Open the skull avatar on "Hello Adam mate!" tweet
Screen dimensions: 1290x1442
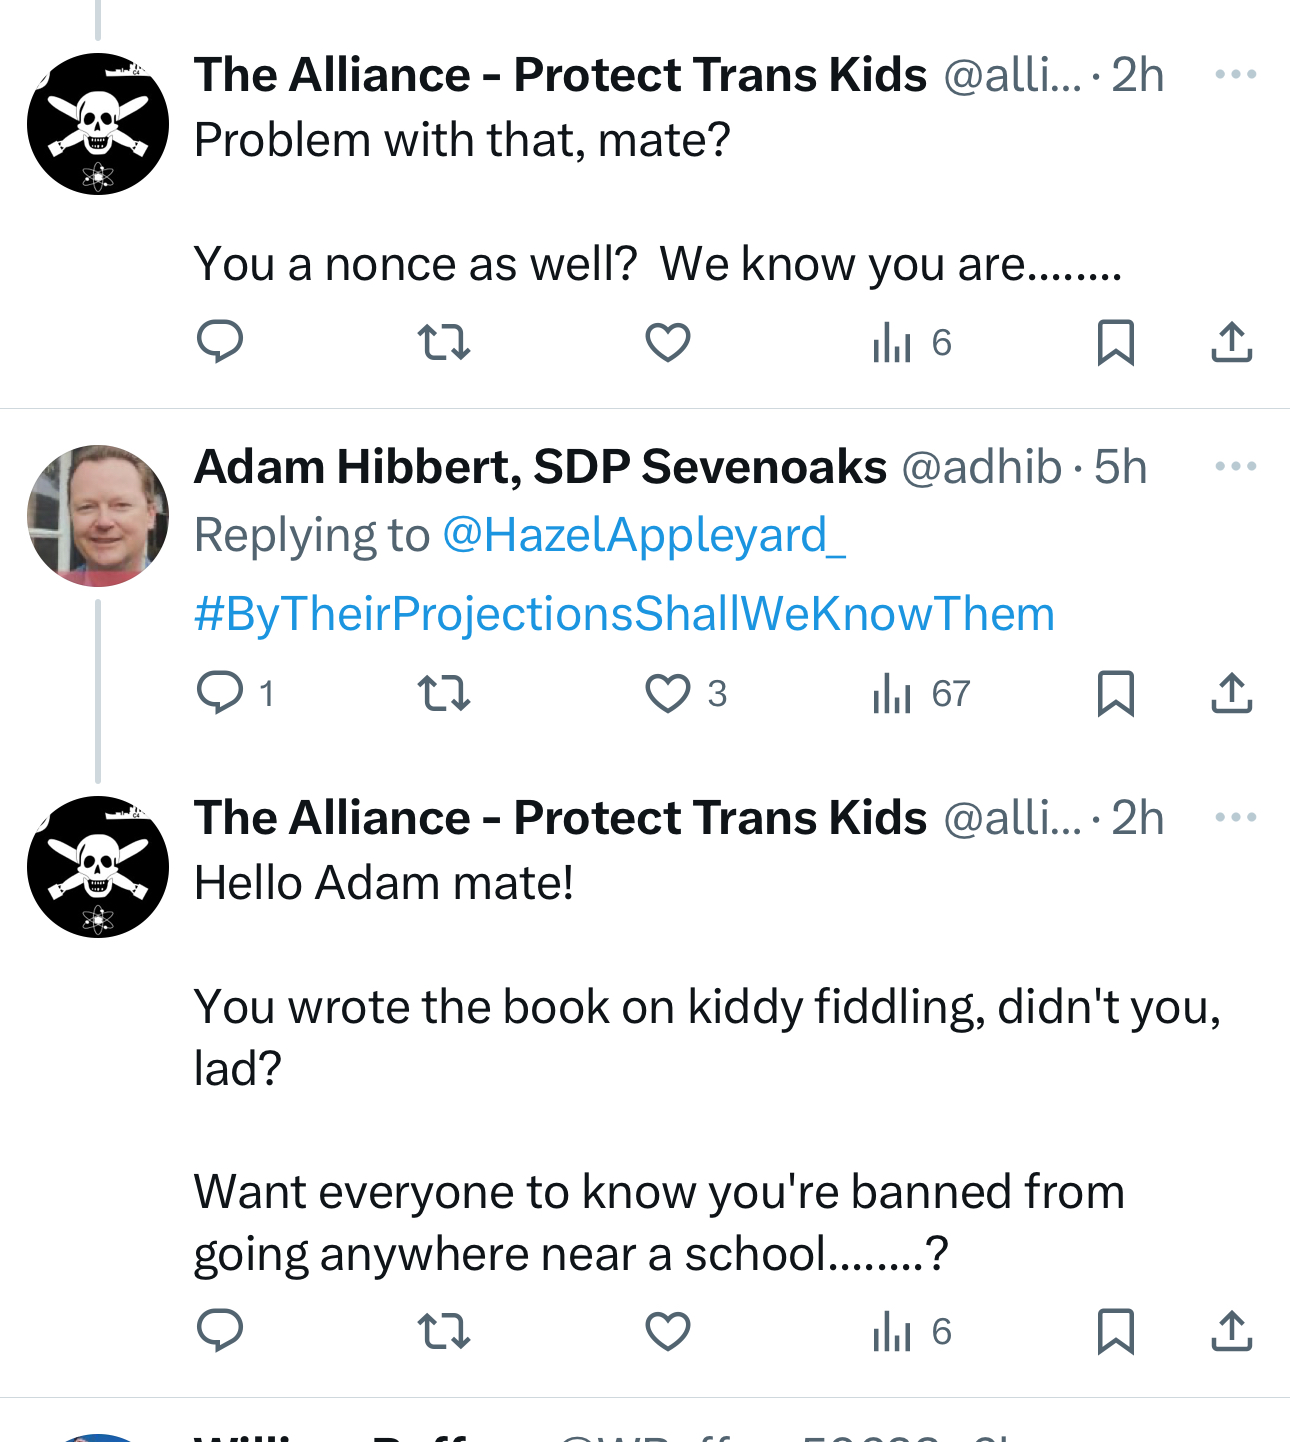(x=98, y=867)
